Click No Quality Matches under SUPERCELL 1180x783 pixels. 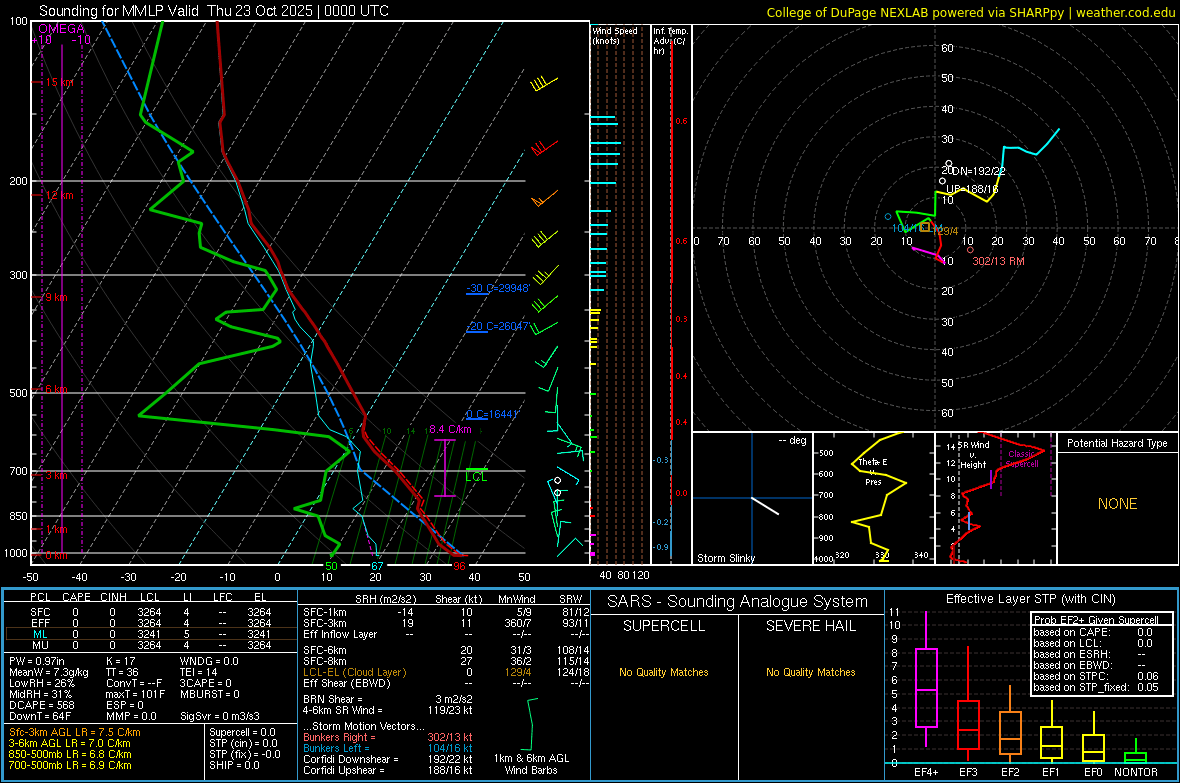(x=664, y=672)
